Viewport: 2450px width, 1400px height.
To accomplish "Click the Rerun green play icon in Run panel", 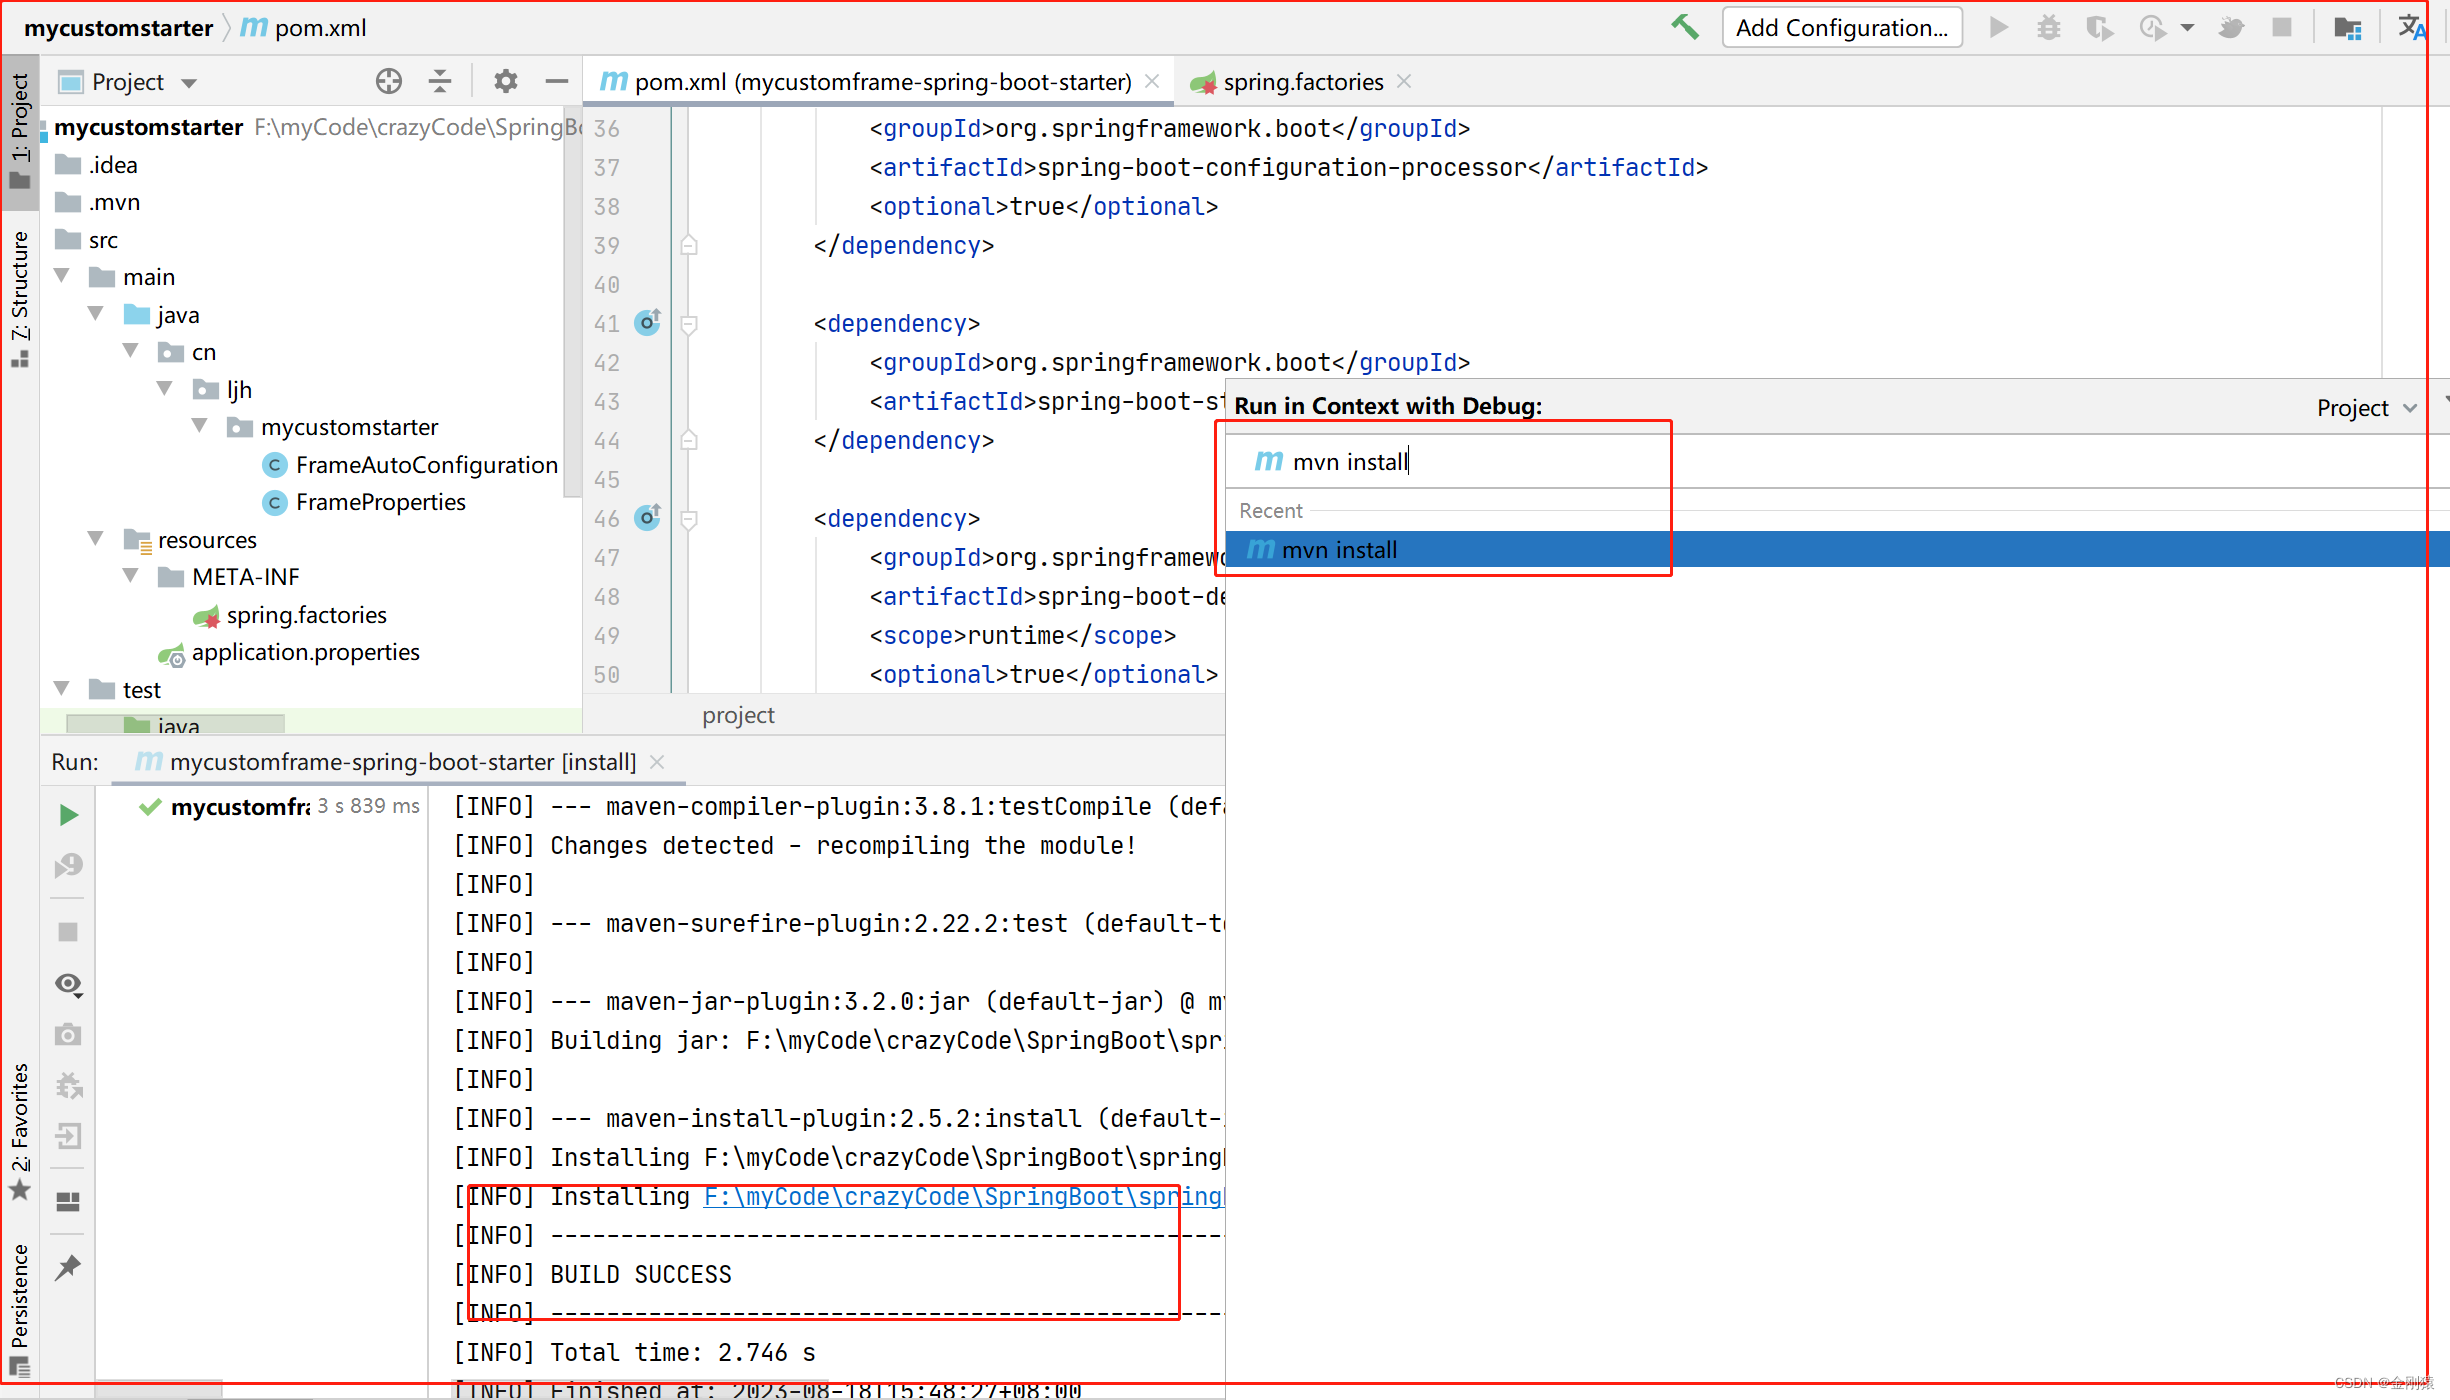I will coord(68,815).
